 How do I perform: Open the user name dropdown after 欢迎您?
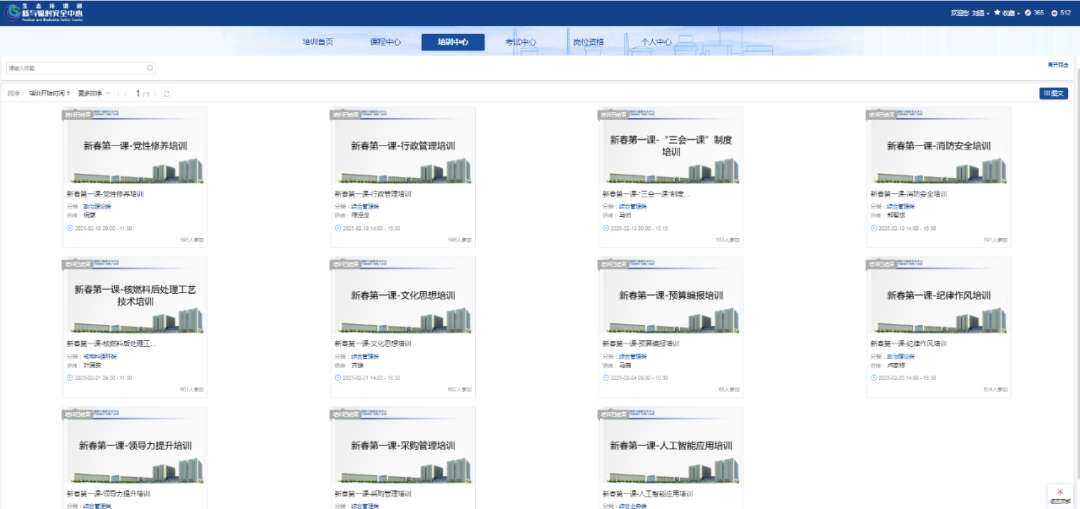pyautogui.click(x=979, y=13)
